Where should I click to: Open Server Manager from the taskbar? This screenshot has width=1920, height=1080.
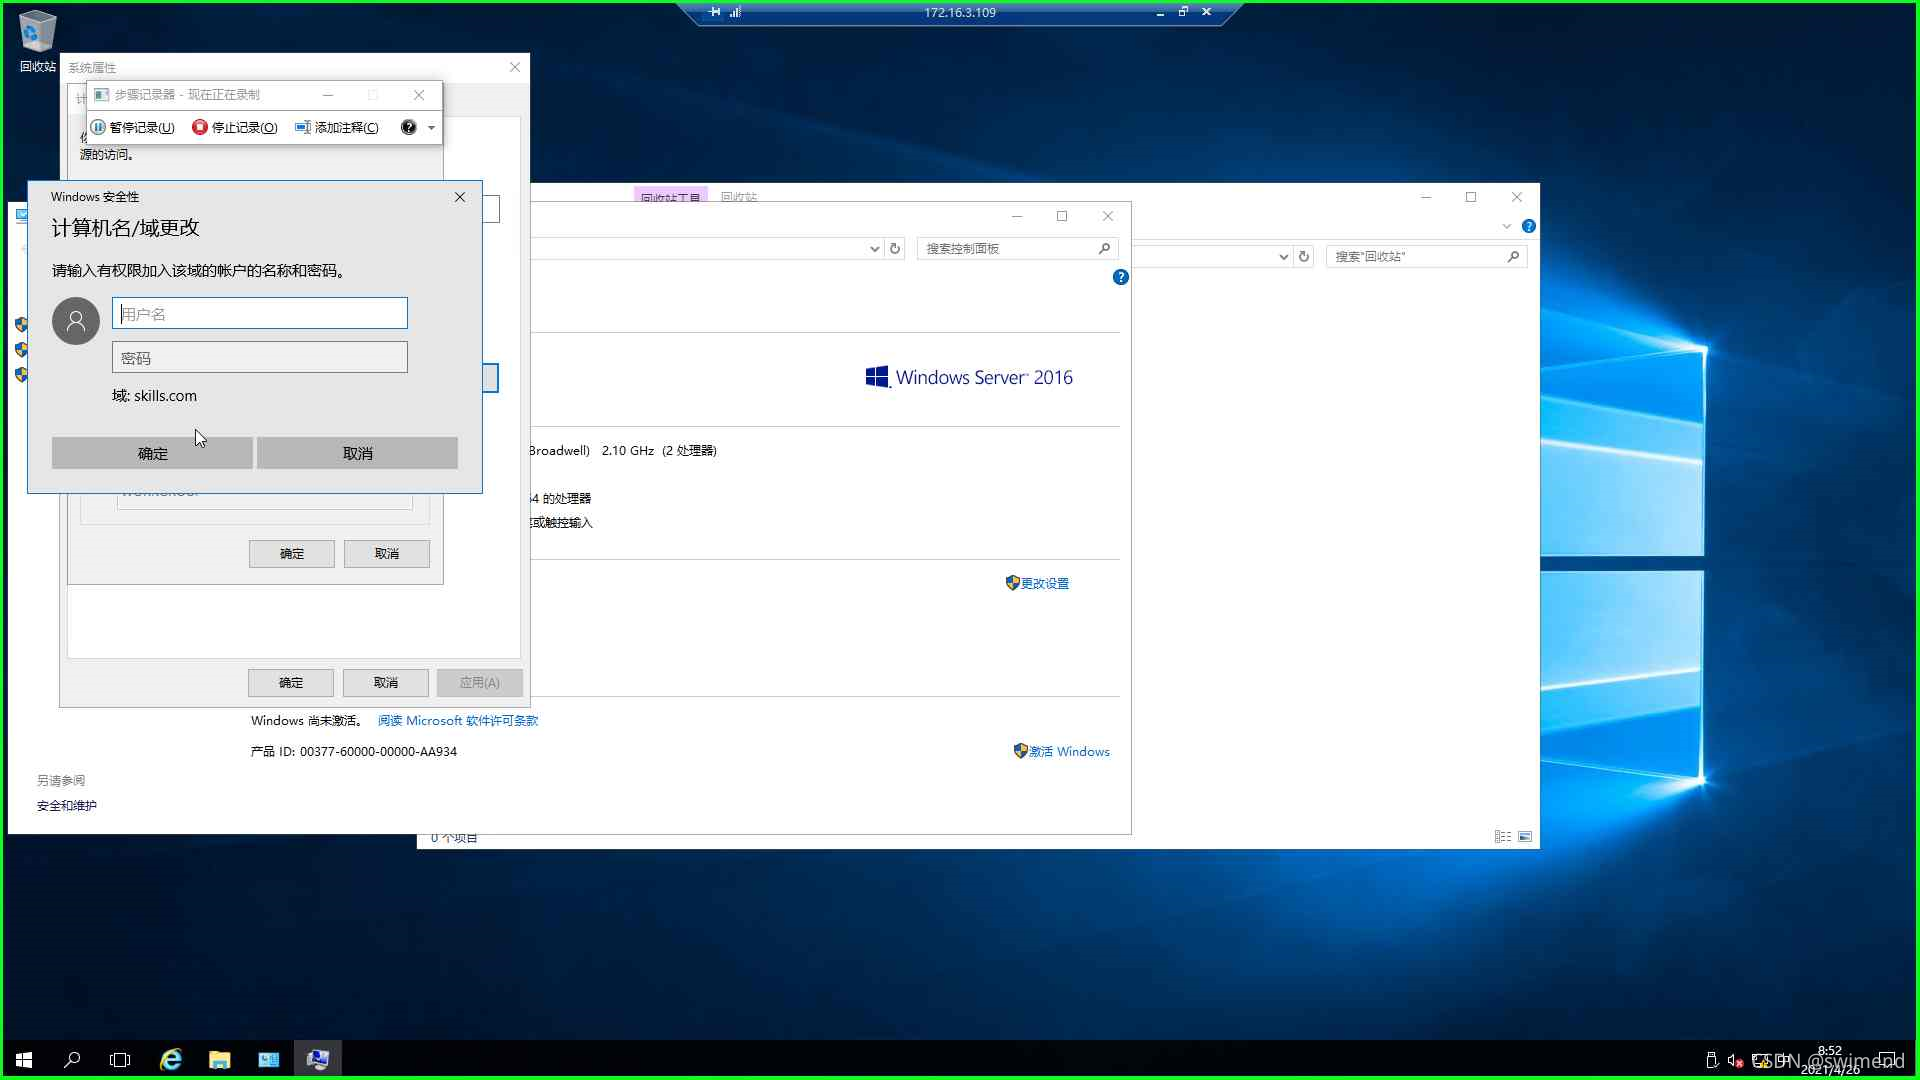[269, 1059]
